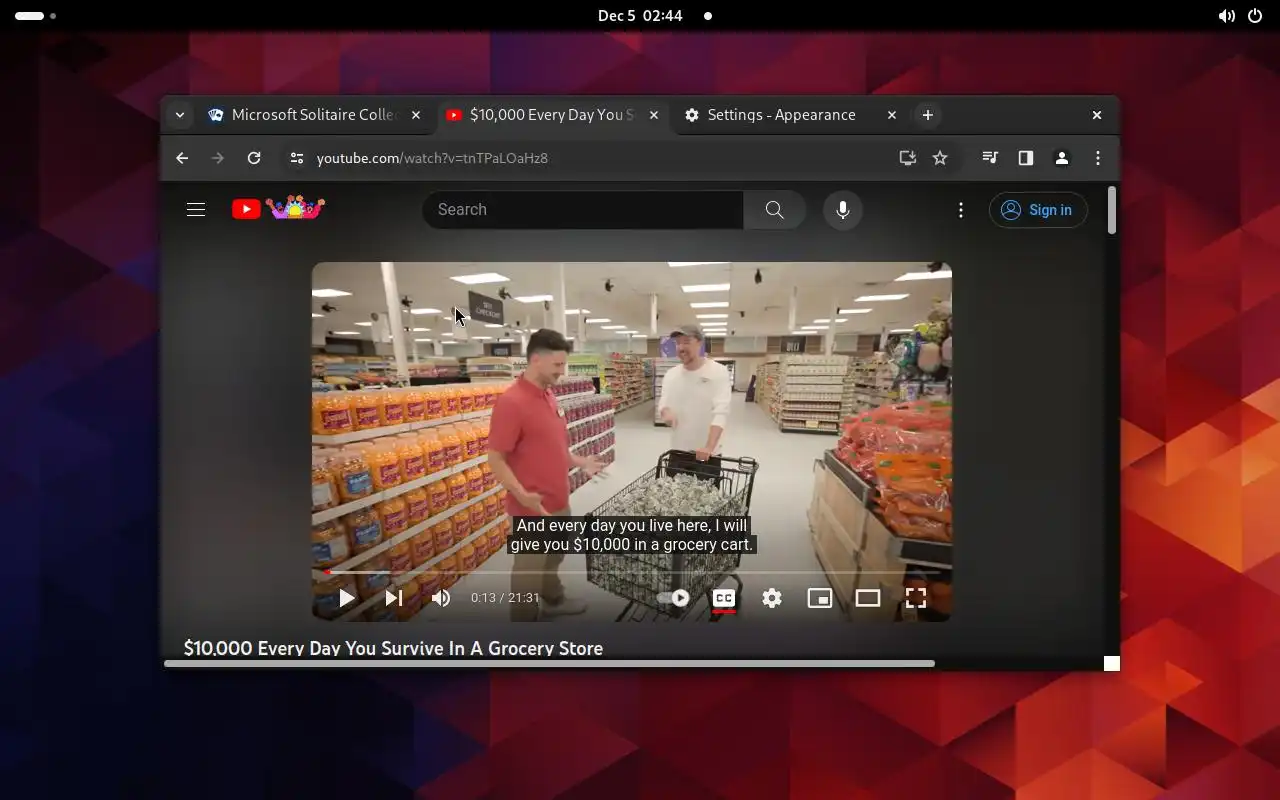Open the video player settings gear
1280x800 pixels.
(772, 598)
